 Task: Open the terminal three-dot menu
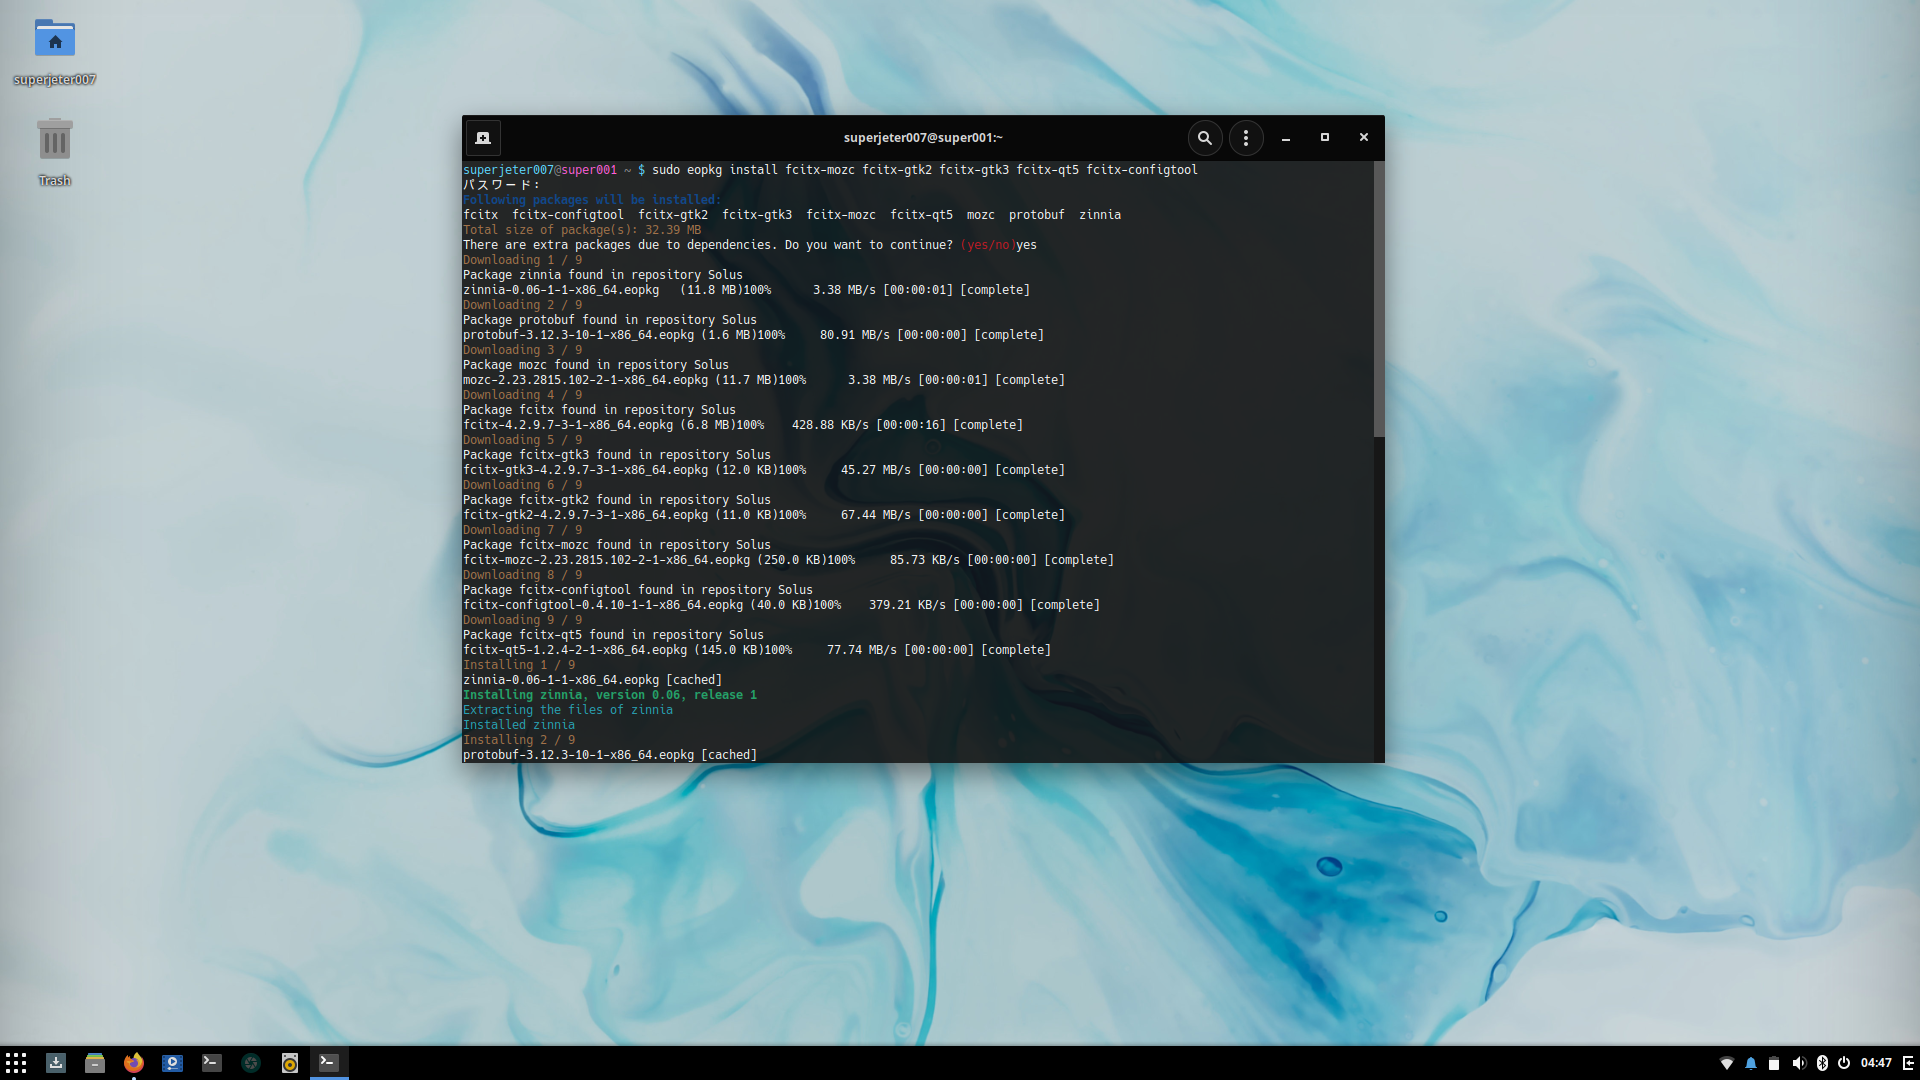[1246, 138]
